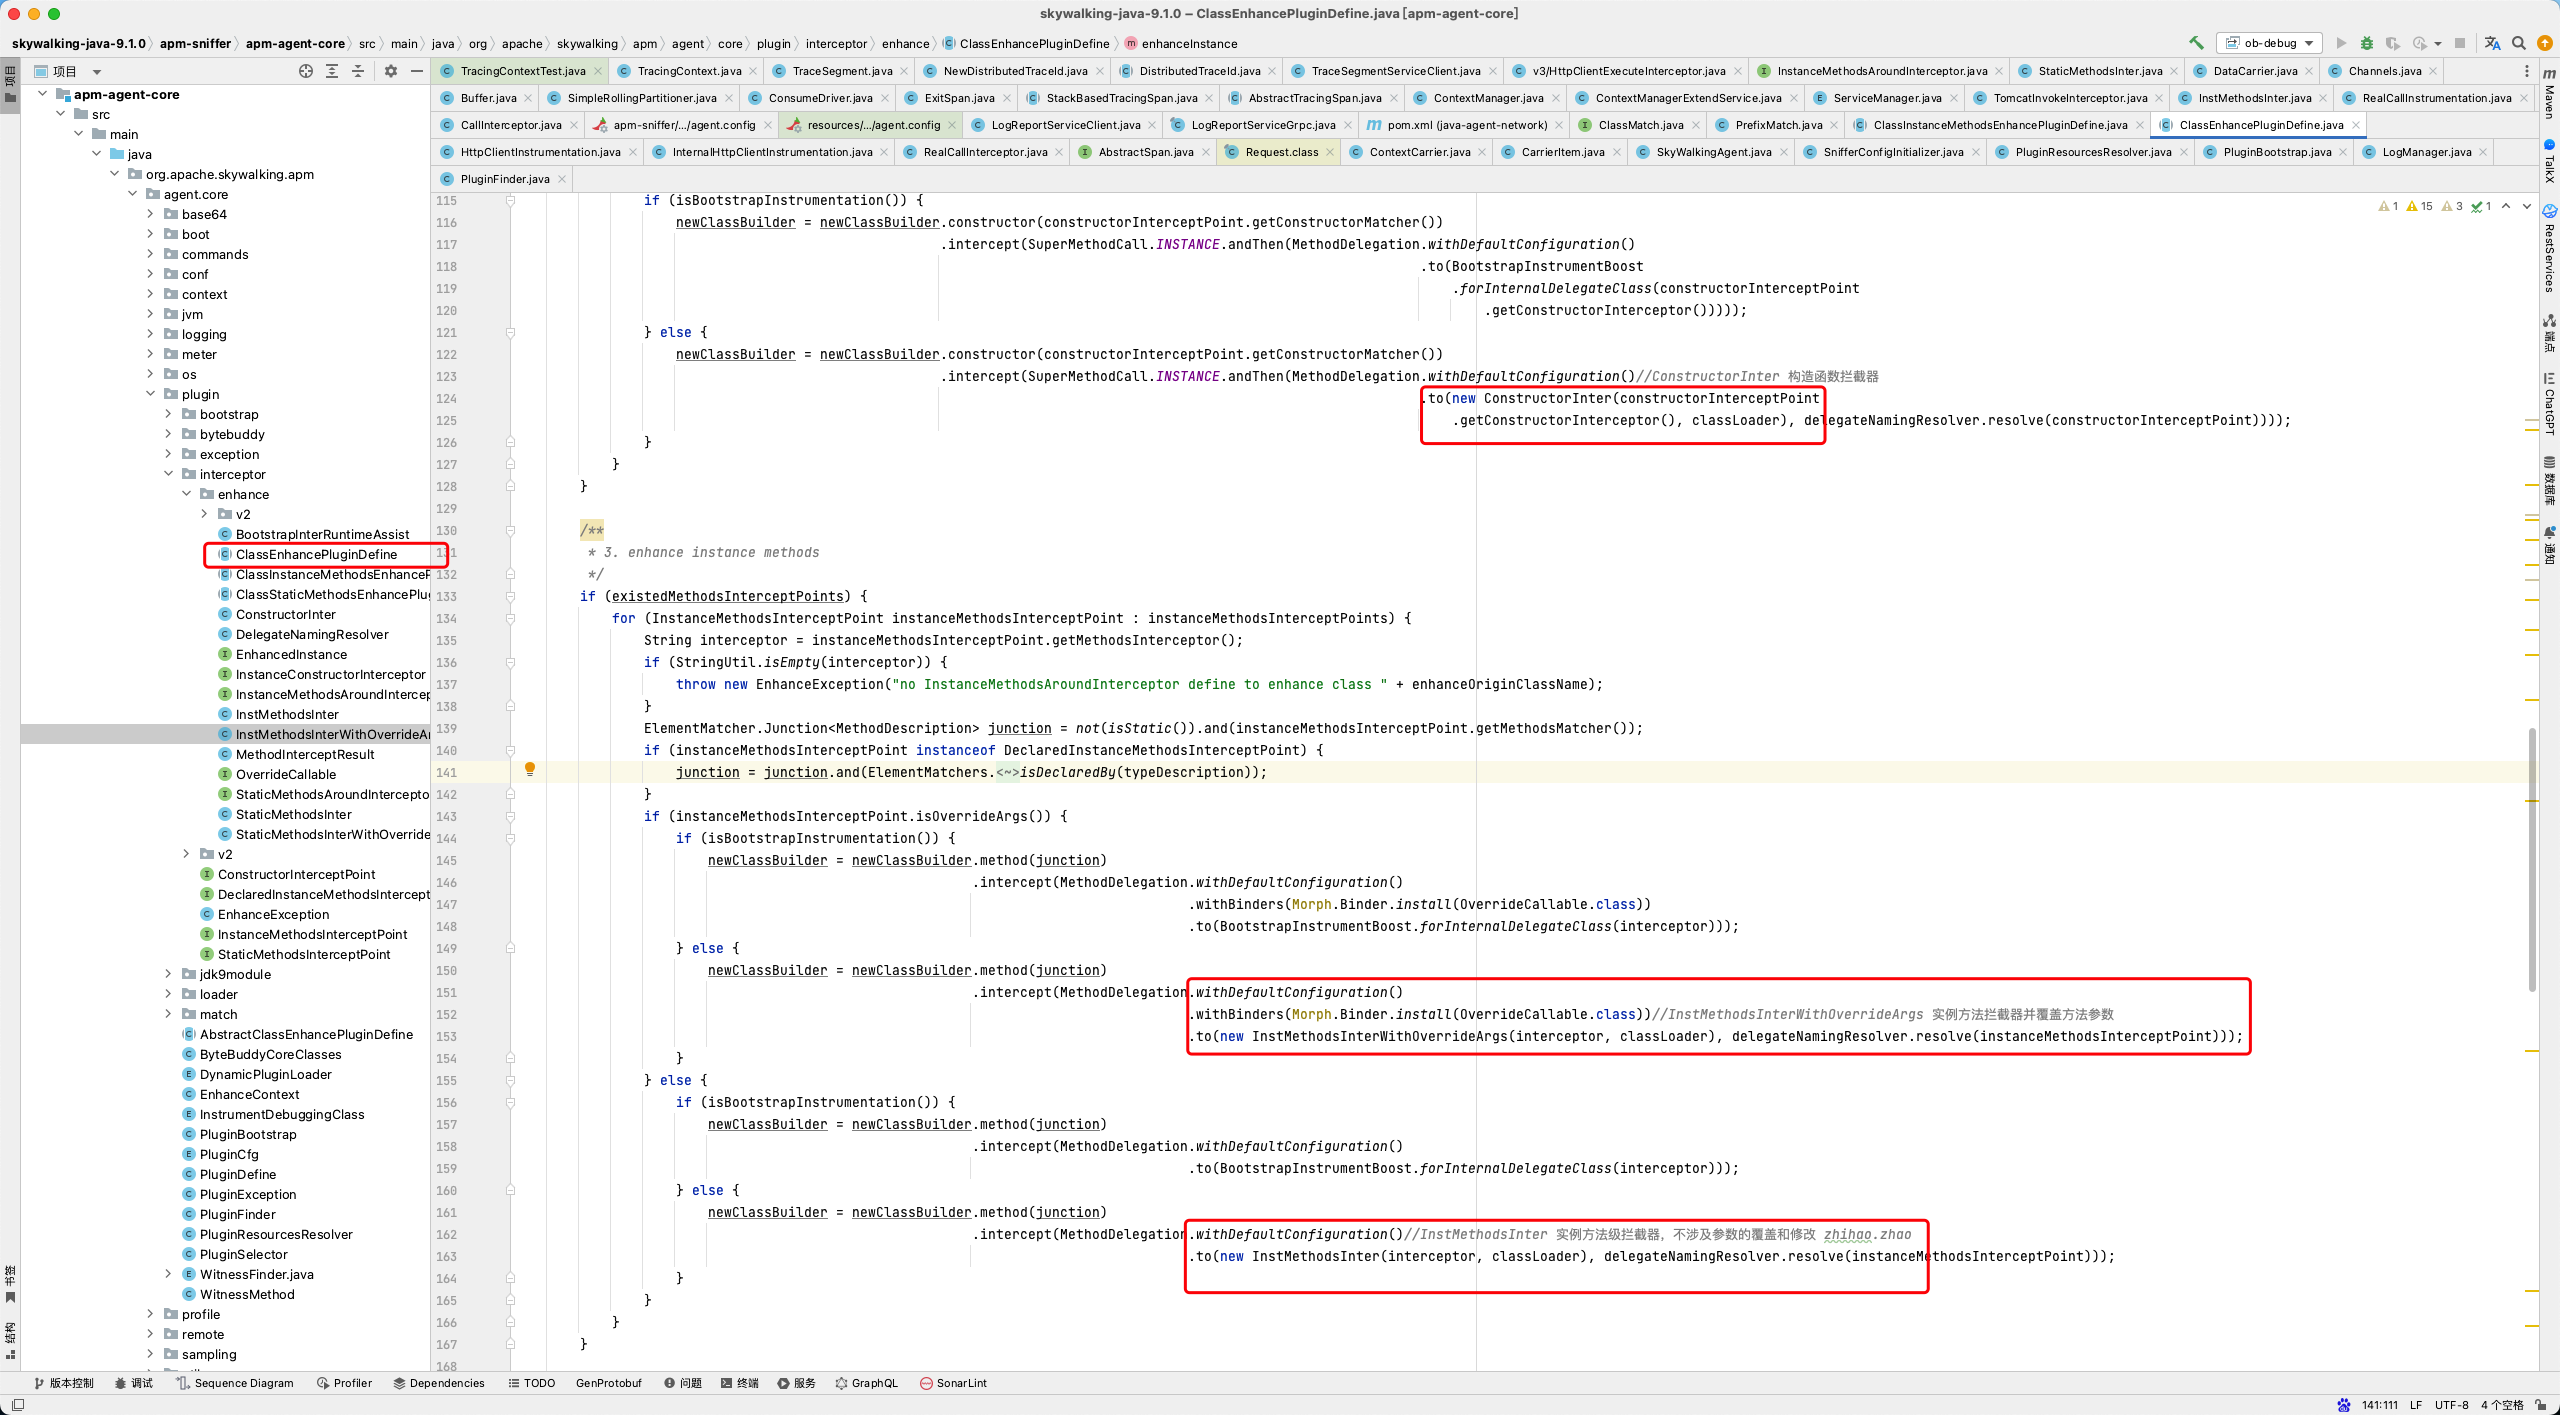Viewport: 2560px width, 1415px height.
Task: Open Search Everywhere magnifier icon
Action: (2519, 43)
